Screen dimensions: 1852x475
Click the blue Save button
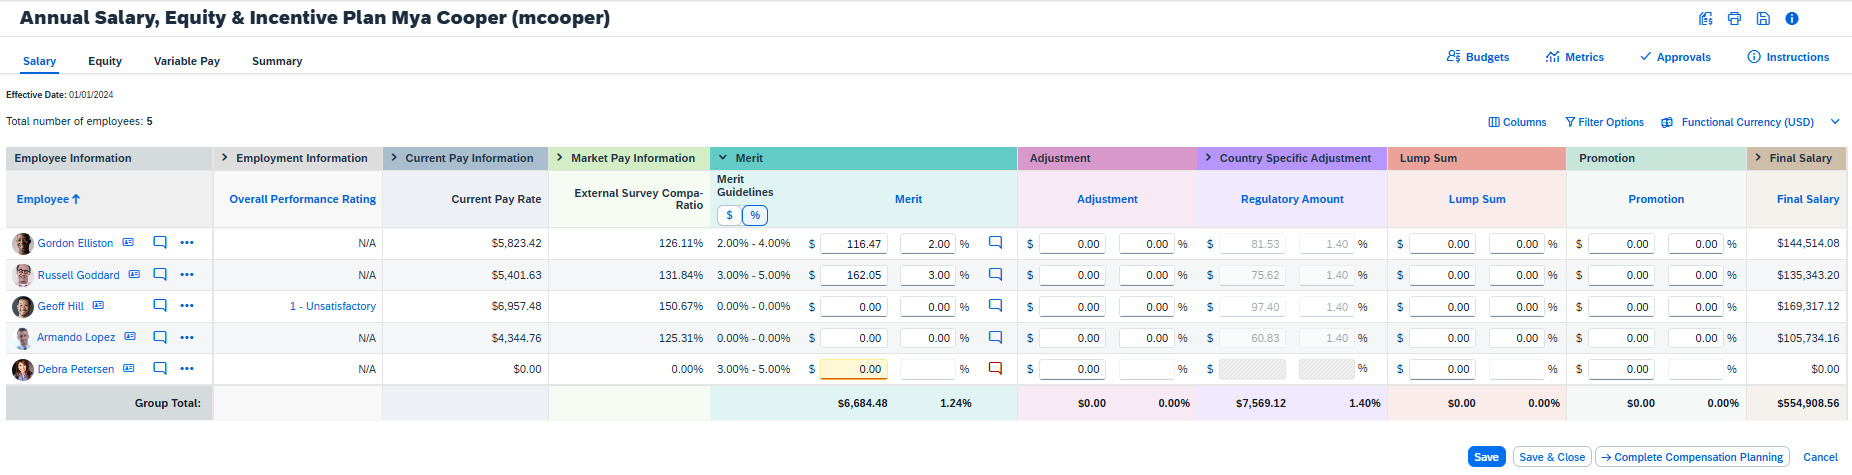click(1487, 457)
